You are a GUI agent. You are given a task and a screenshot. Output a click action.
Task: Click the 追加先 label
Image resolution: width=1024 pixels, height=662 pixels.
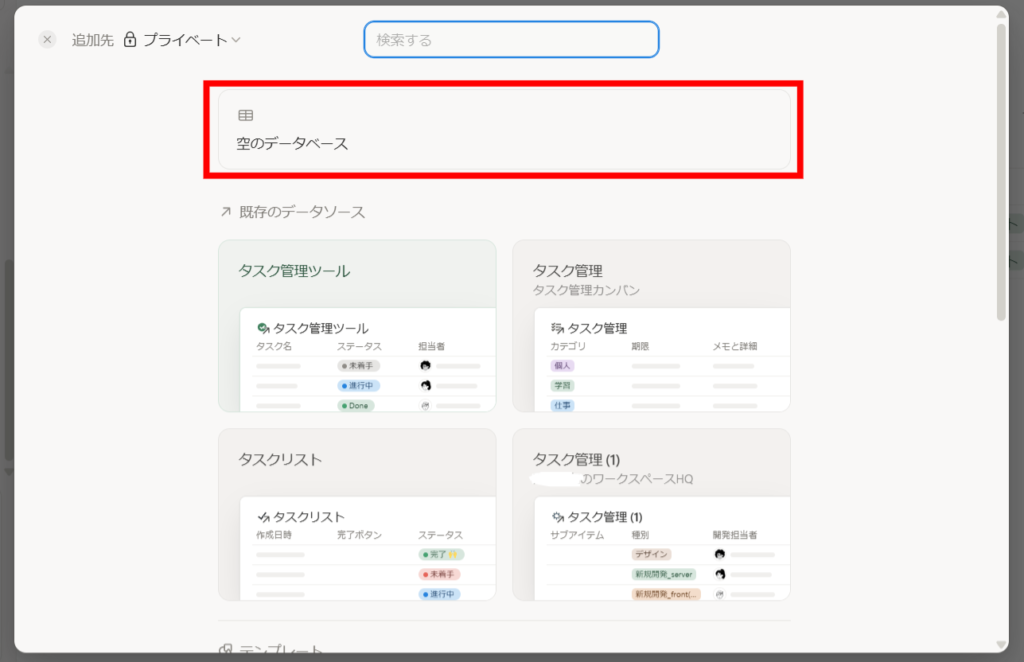[93, 40]
